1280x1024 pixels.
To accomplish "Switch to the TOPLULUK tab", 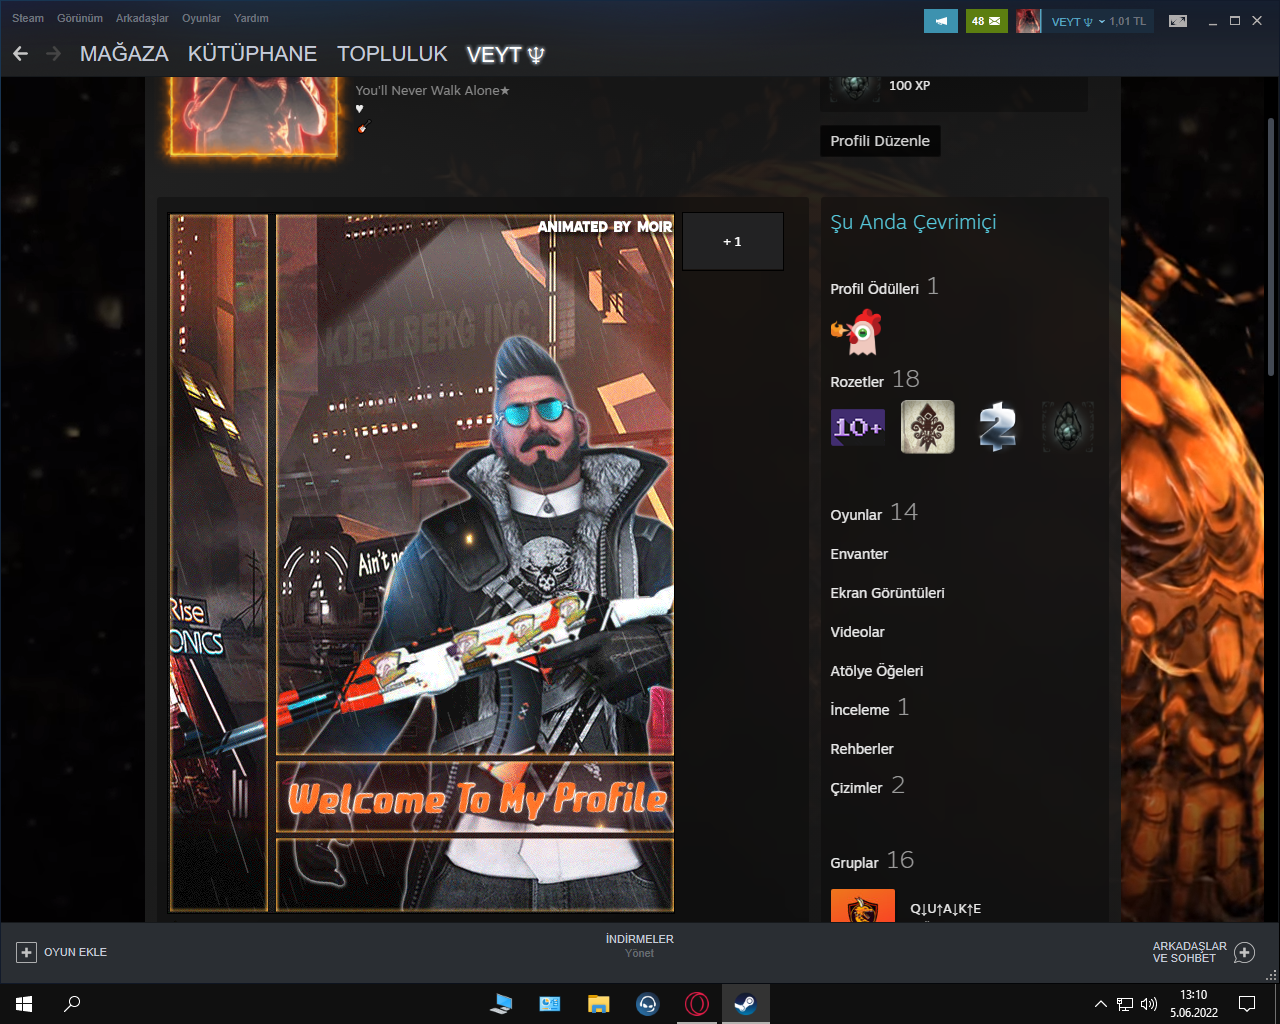I will click(x=392, y=54).
